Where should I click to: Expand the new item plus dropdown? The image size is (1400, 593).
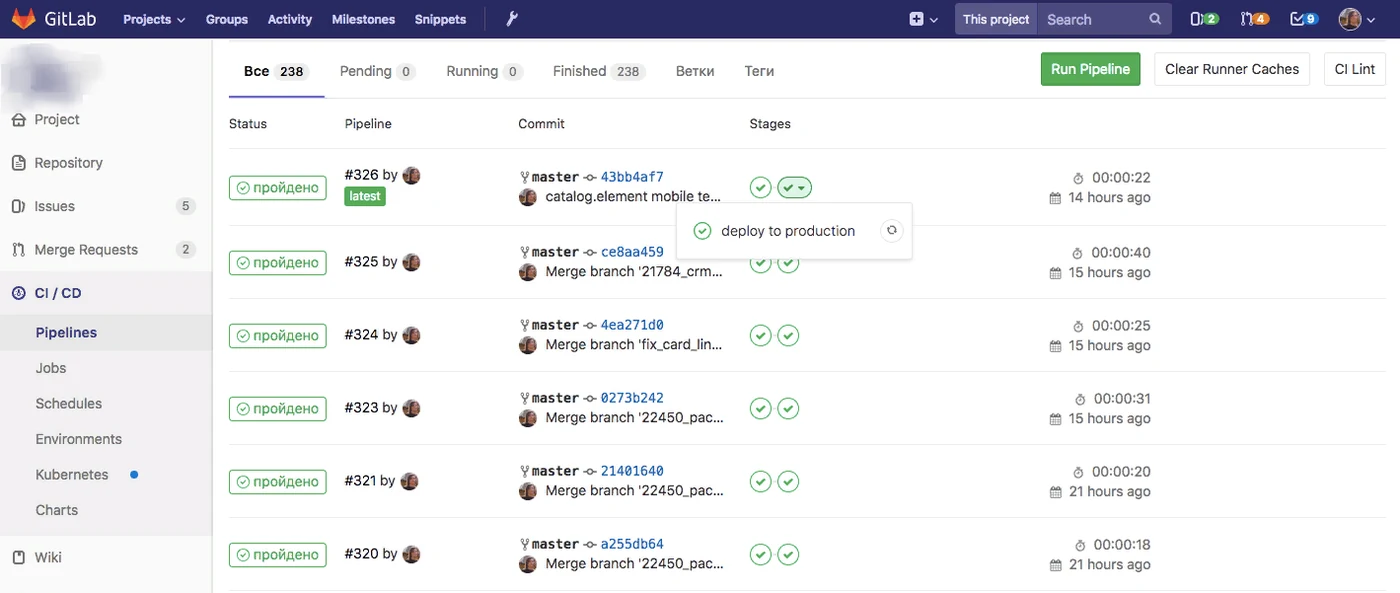(924, 19)
